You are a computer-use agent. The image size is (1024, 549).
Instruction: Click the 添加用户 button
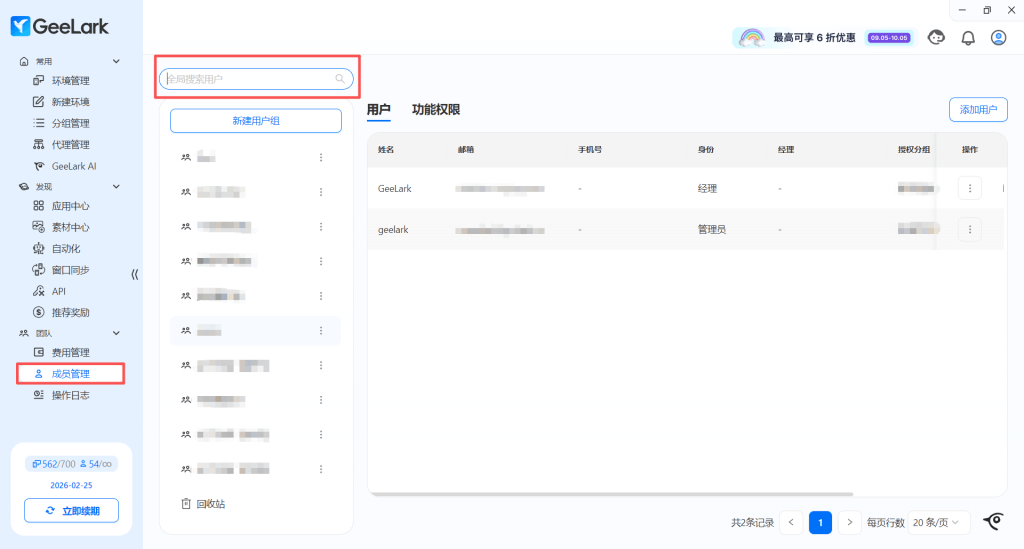click(978, 110)
